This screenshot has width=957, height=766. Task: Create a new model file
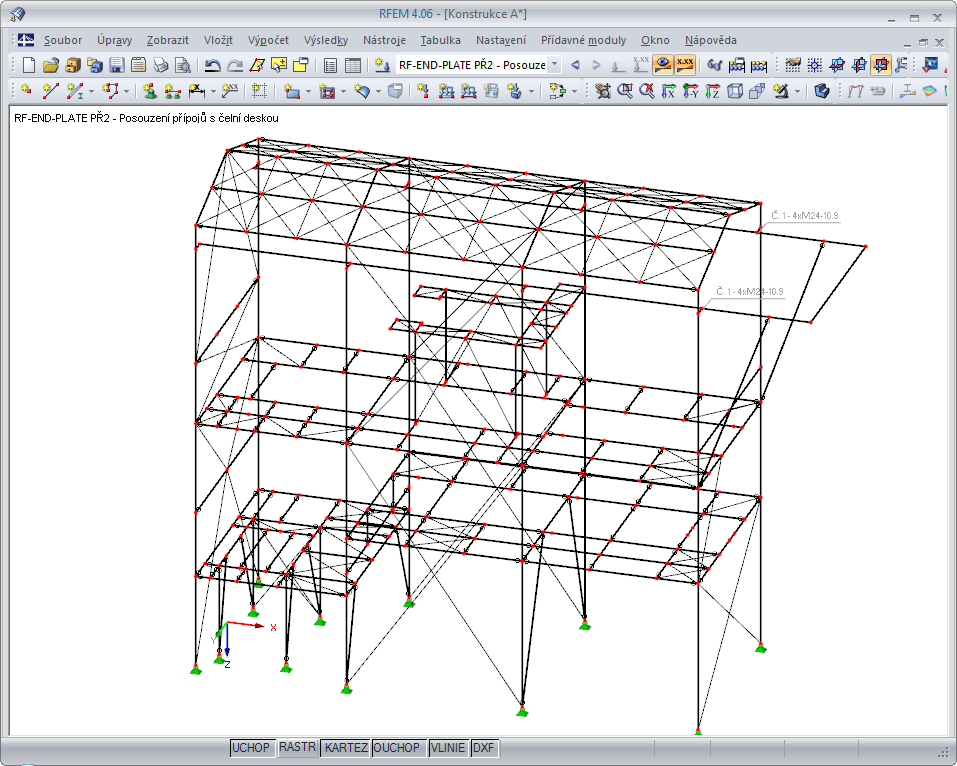pos(29,65)
